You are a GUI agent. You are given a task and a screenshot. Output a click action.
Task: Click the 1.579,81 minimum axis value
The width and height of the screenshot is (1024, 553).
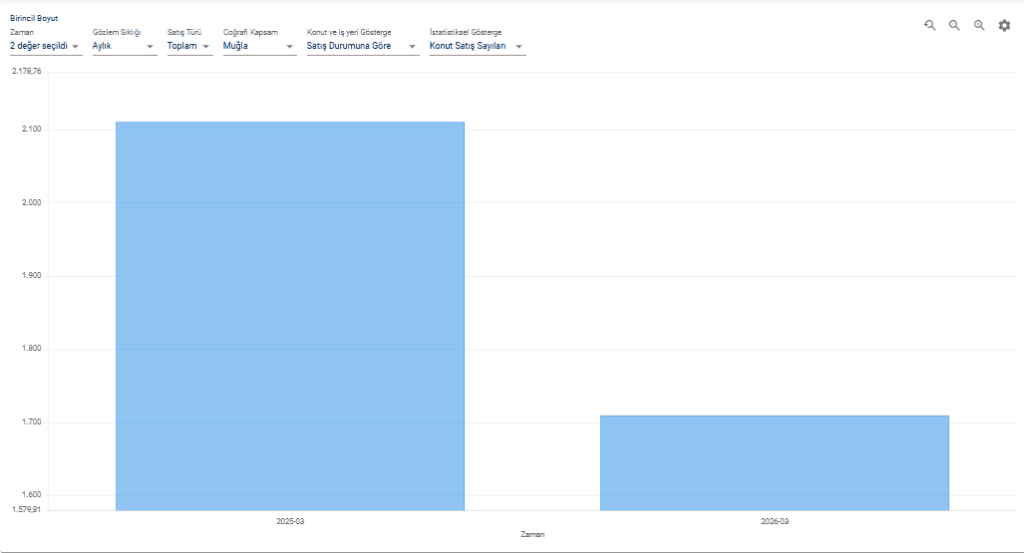27,509
